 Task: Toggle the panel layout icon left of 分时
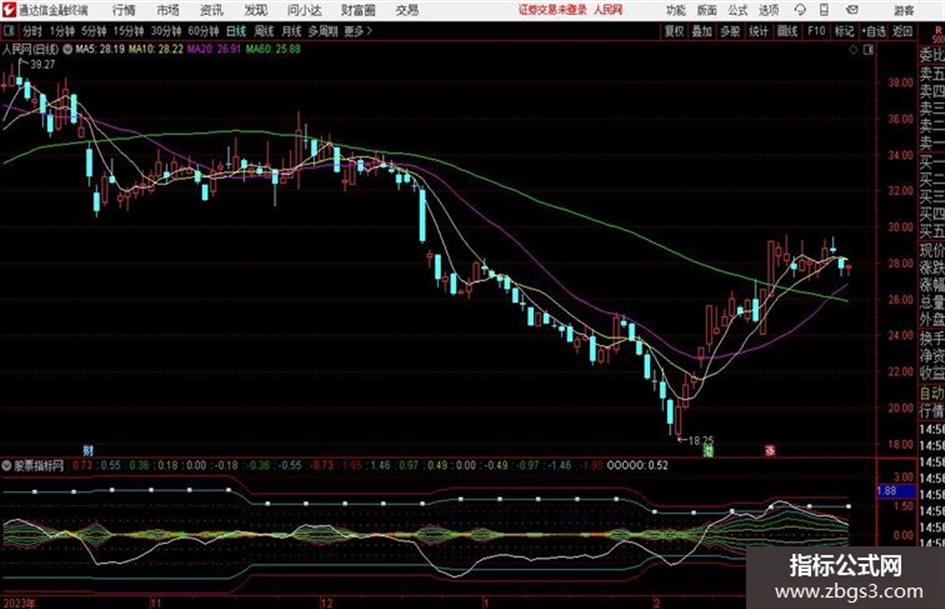pyautogui.click(x=8, y=31)
